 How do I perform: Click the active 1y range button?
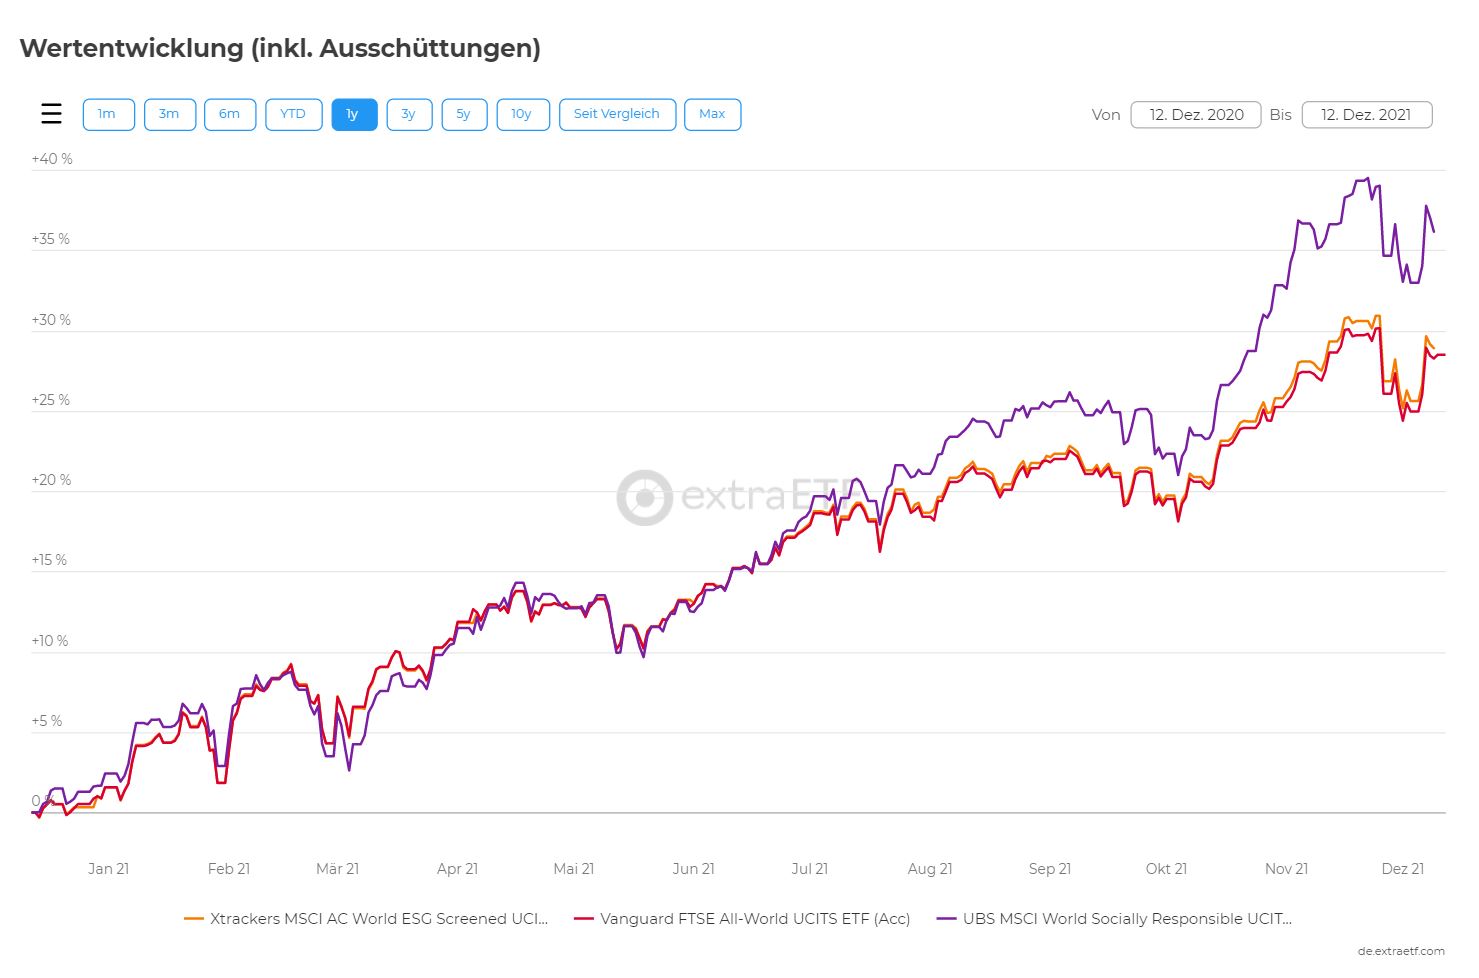[354, 114]
